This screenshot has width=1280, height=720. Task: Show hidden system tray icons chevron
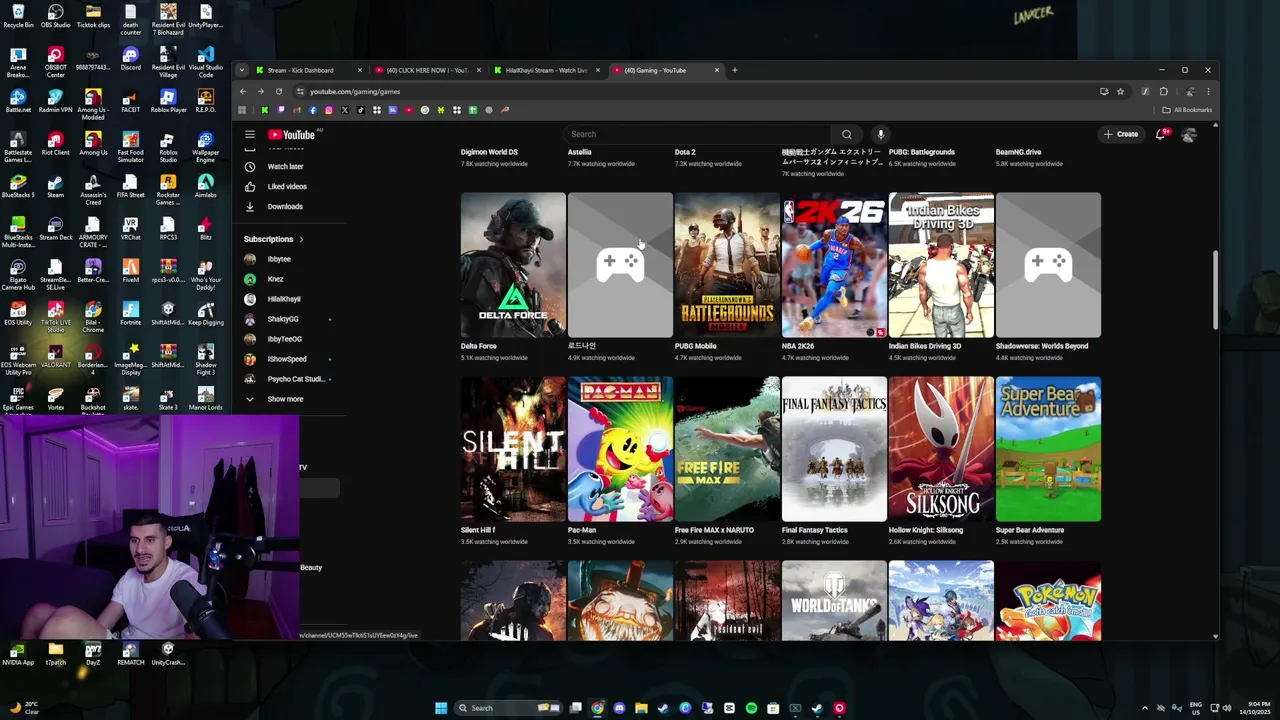tap(1146, 708)
